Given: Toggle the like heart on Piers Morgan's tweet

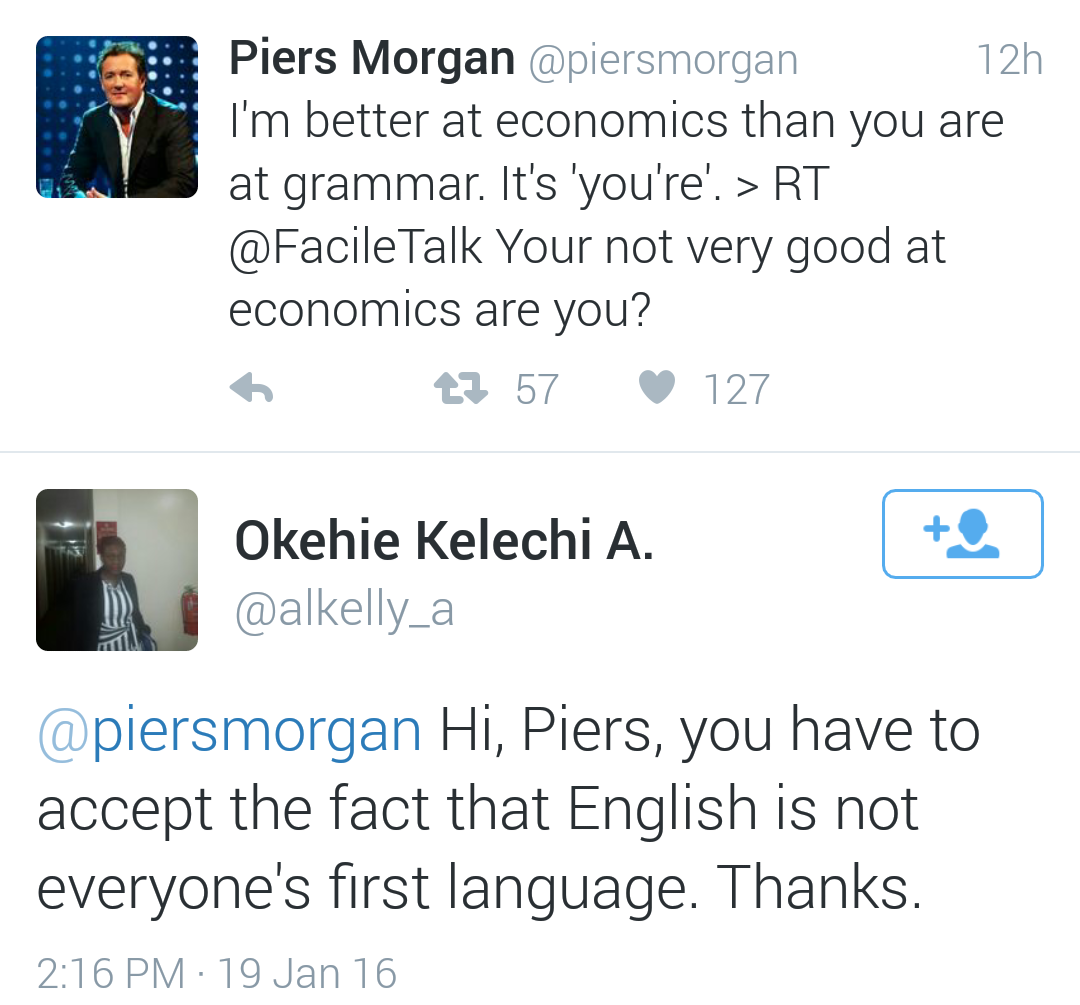Looking at the screenshot, I should point(656,388).
